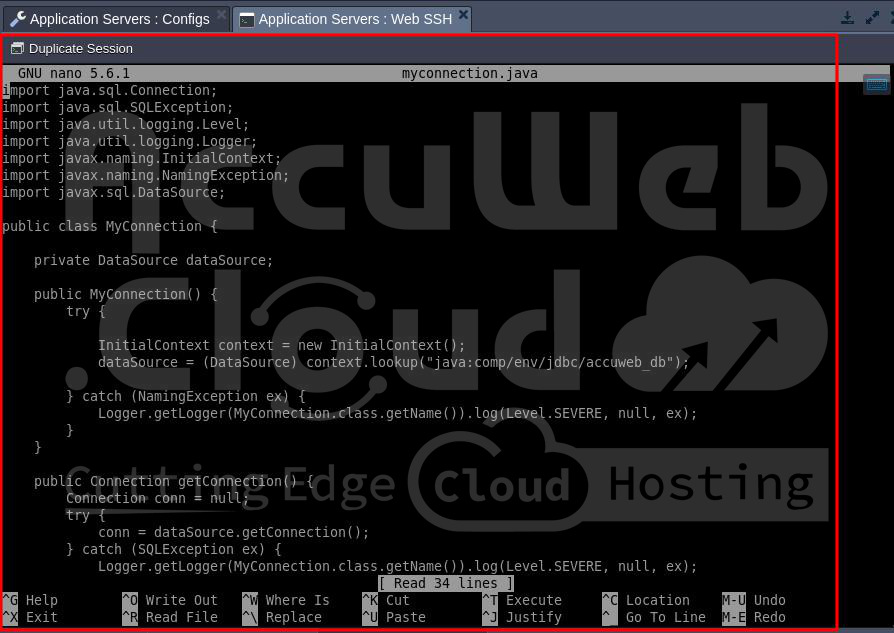
Task: Click the ^C Location shortcut
Action: pyautogui.click(x=646, y=600)
